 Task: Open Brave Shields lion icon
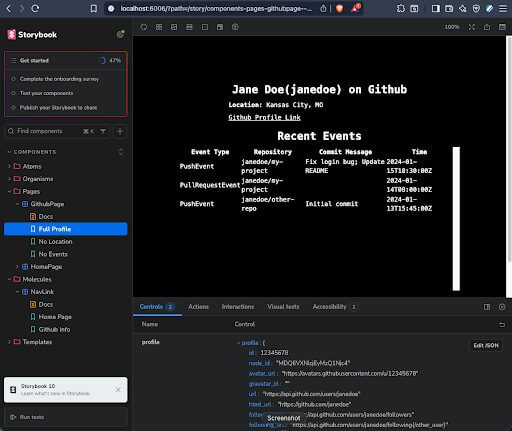pyautogui.click(x=340, y=9)
